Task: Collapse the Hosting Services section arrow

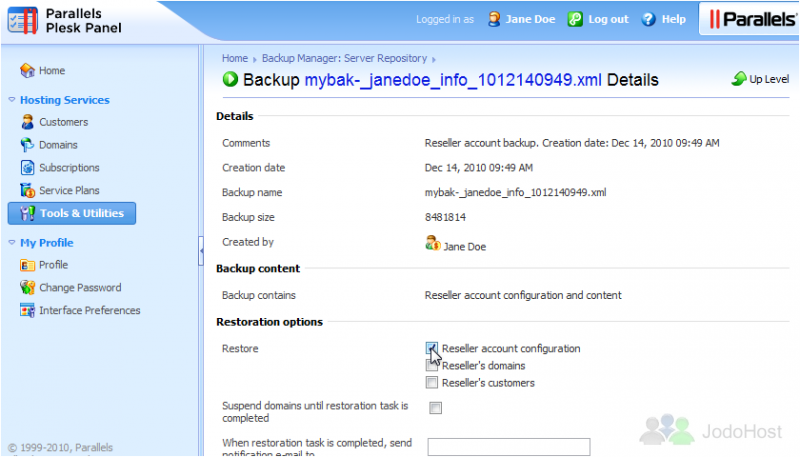Action: (x=12, y=100)
